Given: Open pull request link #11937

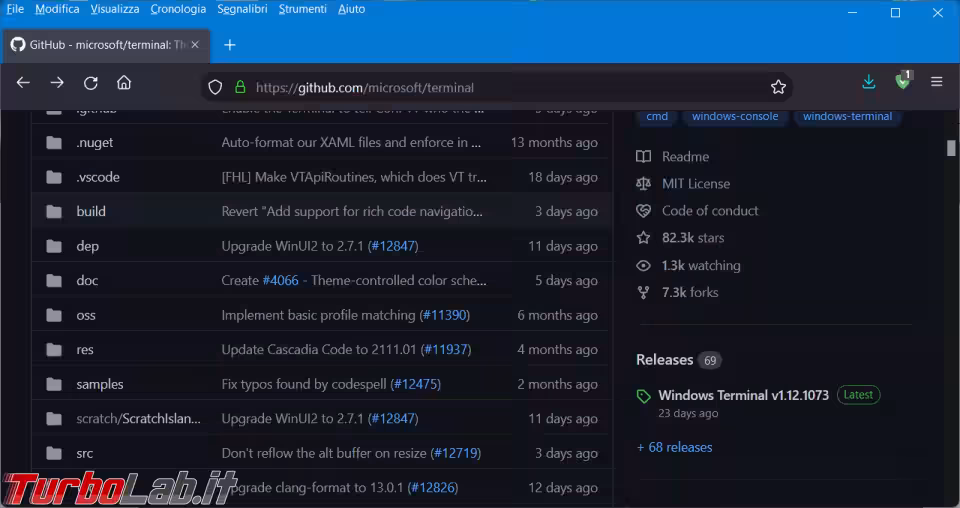Looking at the screenshot, I should click(x=446, y=349).
